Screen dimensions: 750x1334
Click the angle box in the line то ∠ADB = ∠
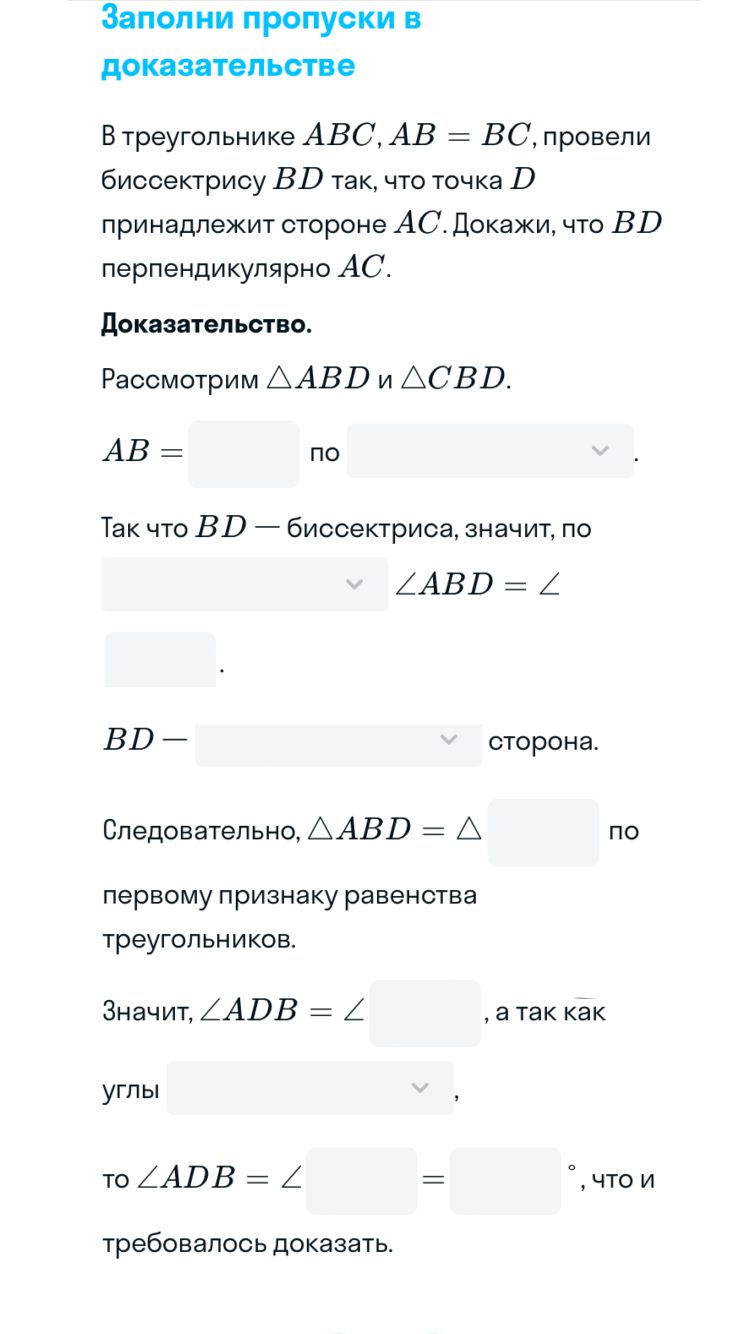click(362, 1180)
